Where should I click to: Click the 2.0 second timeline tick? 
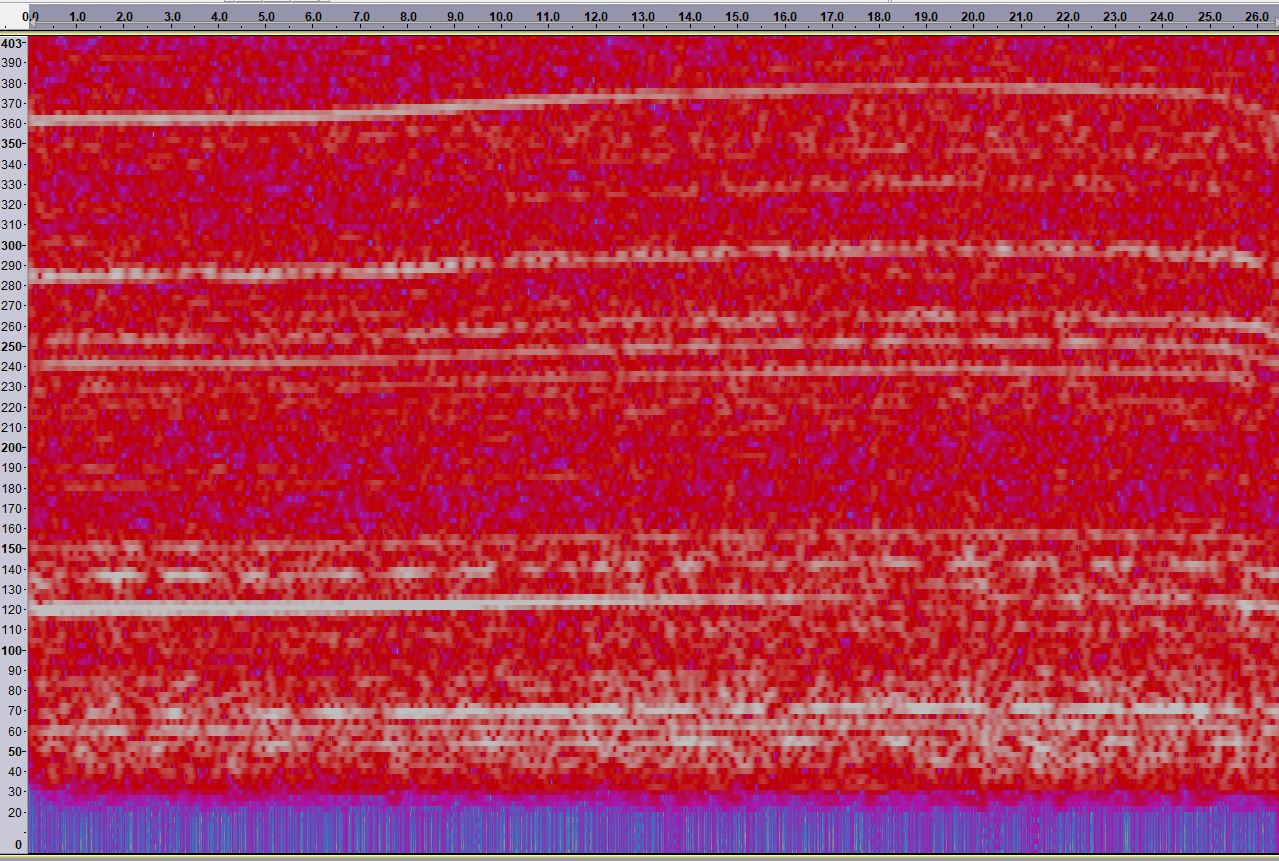point(124,17)
